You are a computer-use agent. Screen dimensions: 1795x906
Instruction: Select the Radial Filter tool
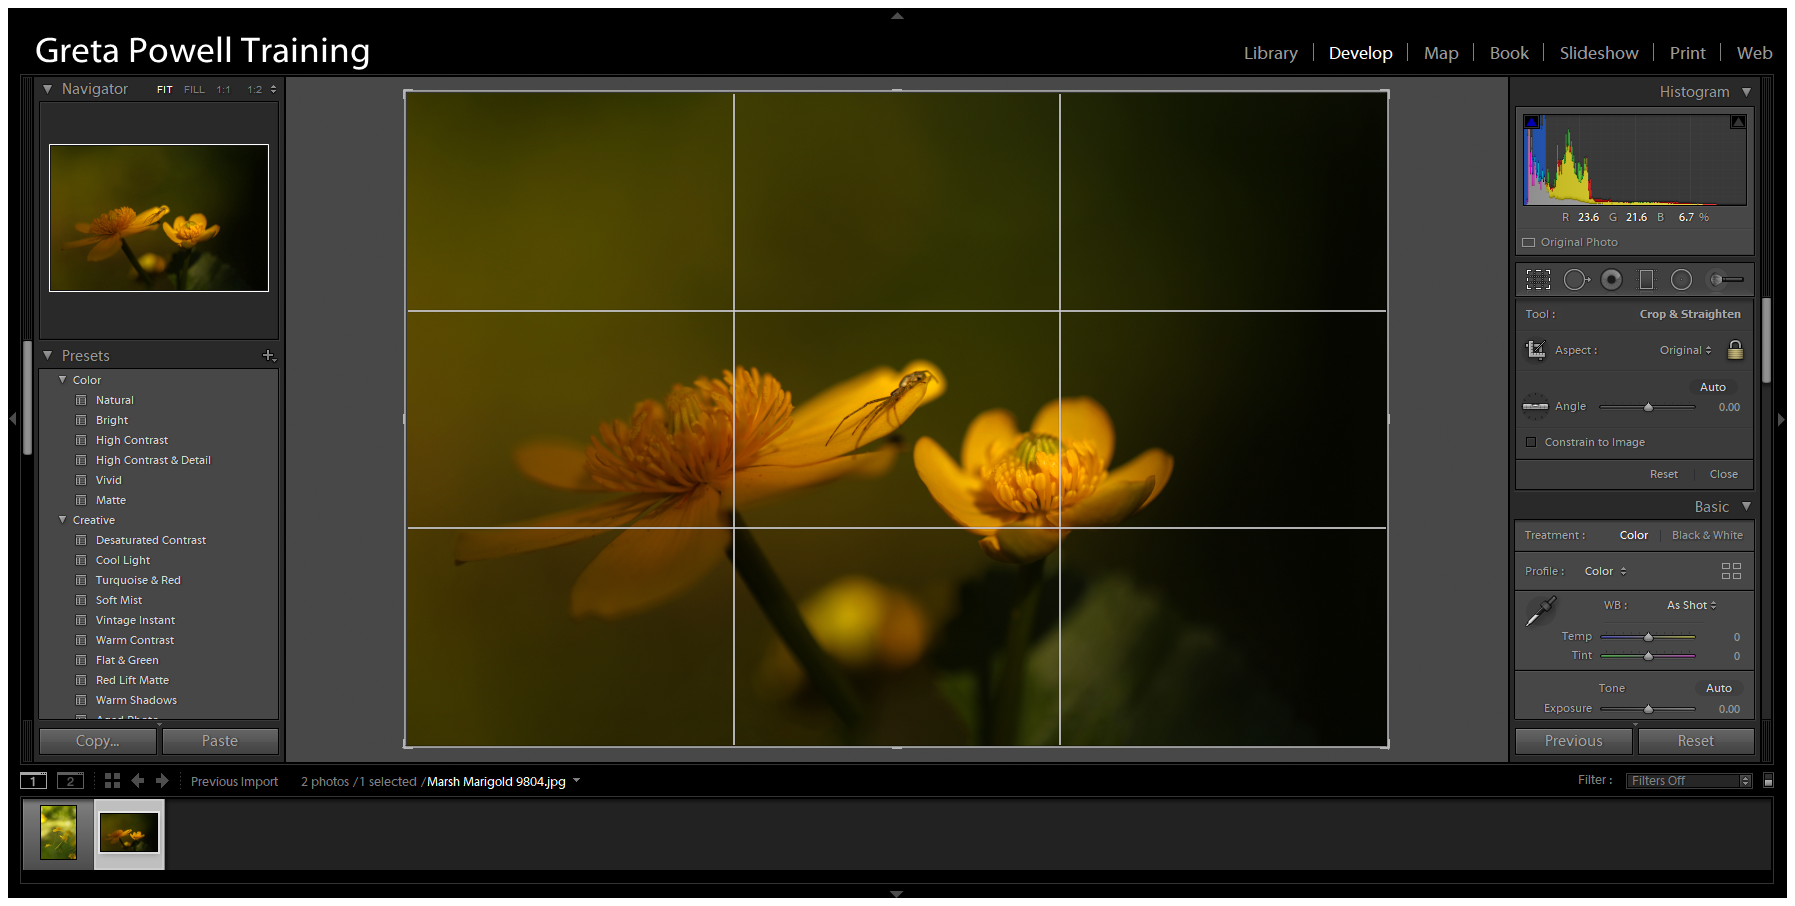(1681, 279)
